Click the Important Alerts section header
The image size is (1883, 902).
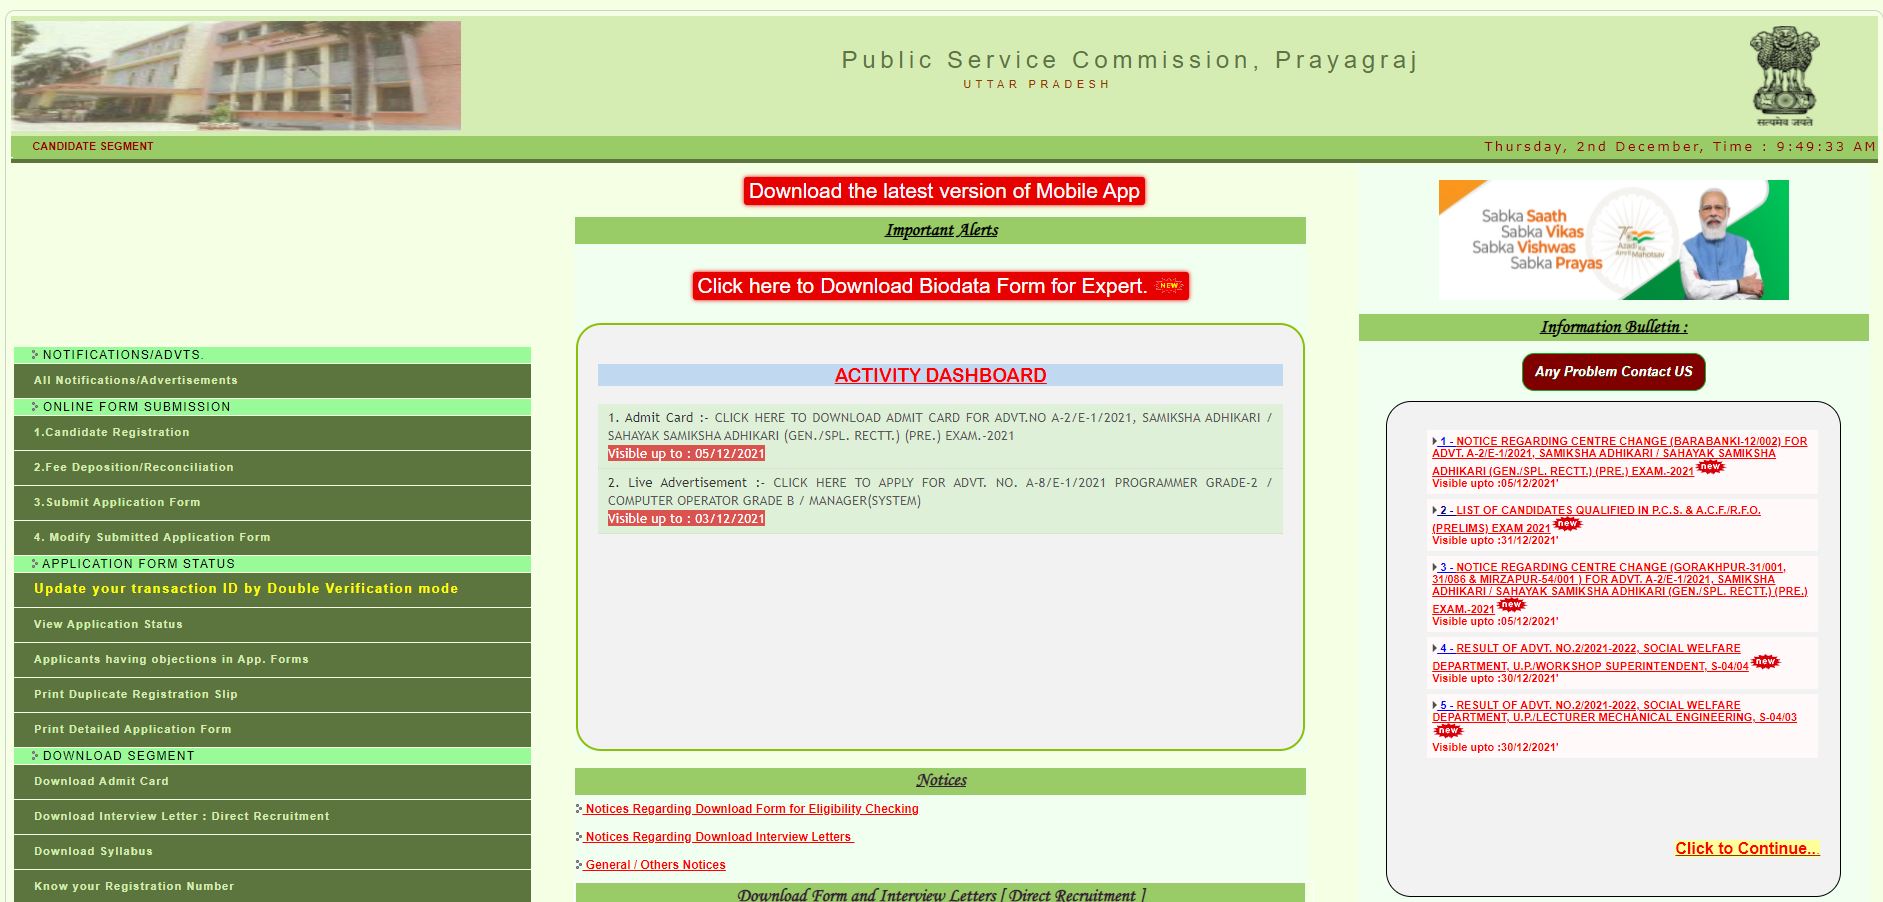941,230
